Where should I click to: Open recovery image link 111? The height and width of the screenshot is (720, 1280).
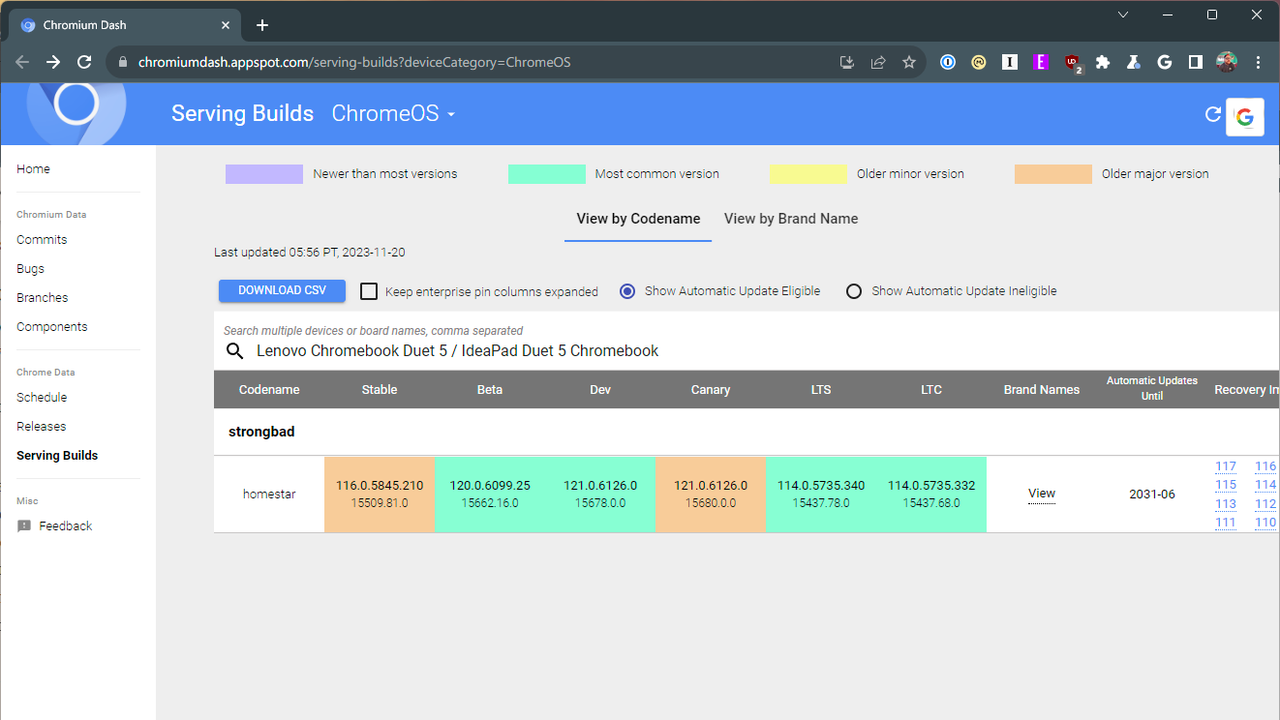point(1226,523)
